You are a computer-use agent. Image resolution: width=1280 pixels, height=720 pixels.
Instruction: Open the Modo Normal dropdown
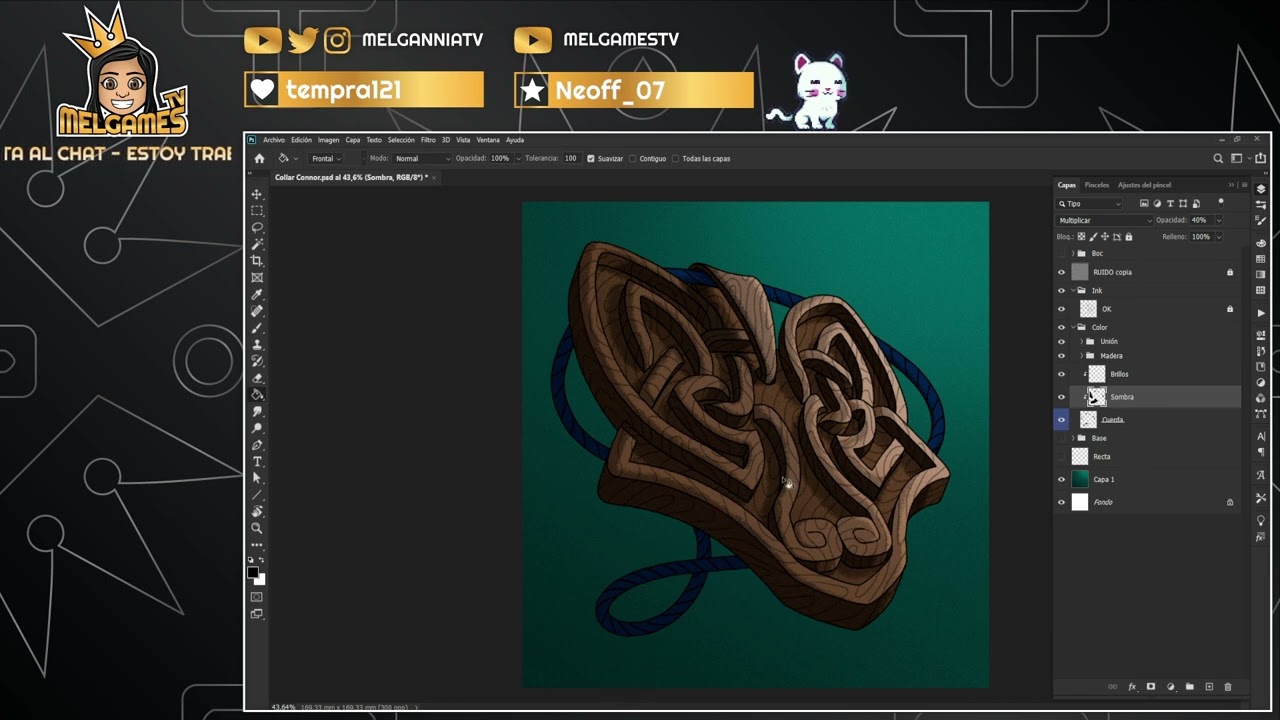[x=421, y=158]
